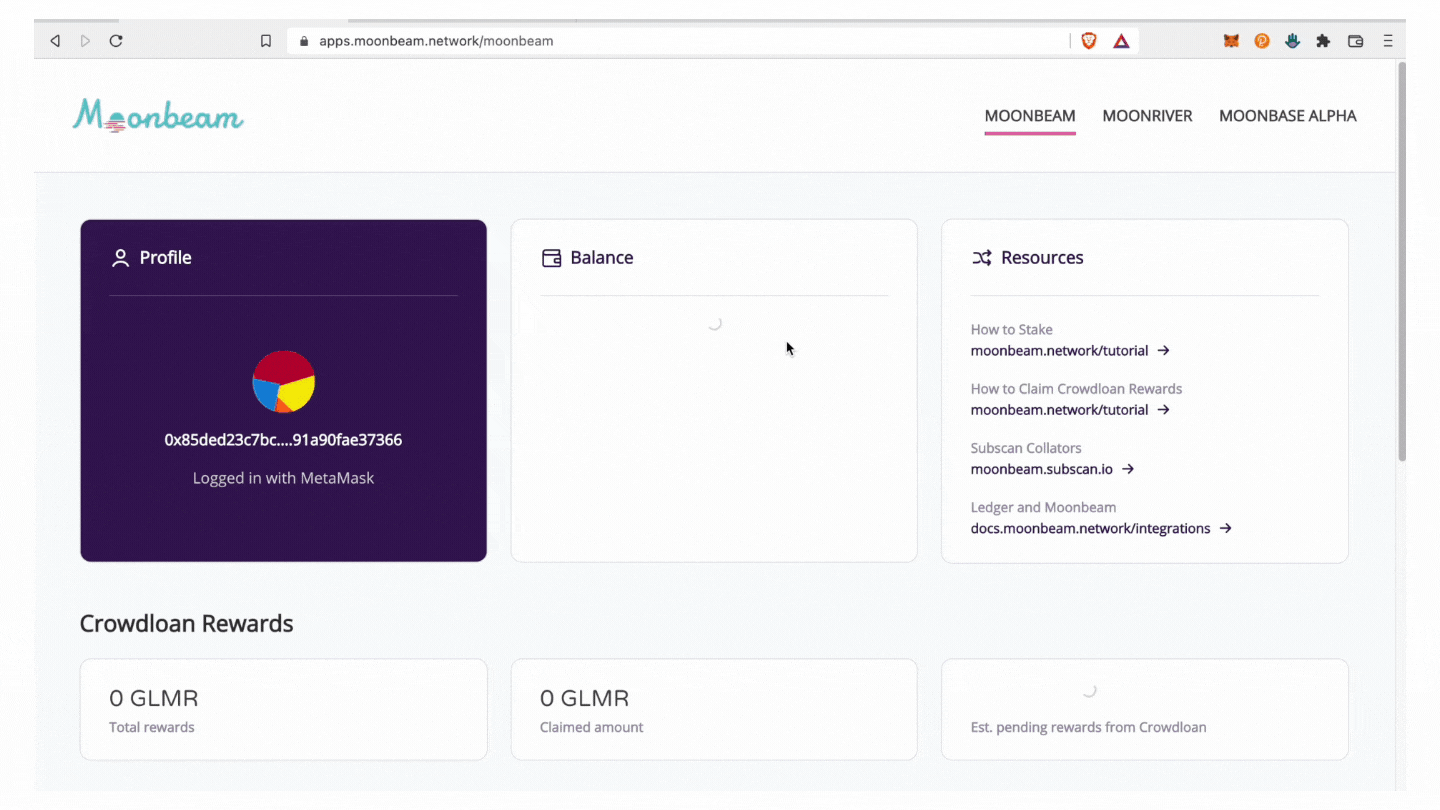Click the arrow beside the Crowdloan Rewards tutorial link
1440x810 pixels.
[x=1163, y=410]
